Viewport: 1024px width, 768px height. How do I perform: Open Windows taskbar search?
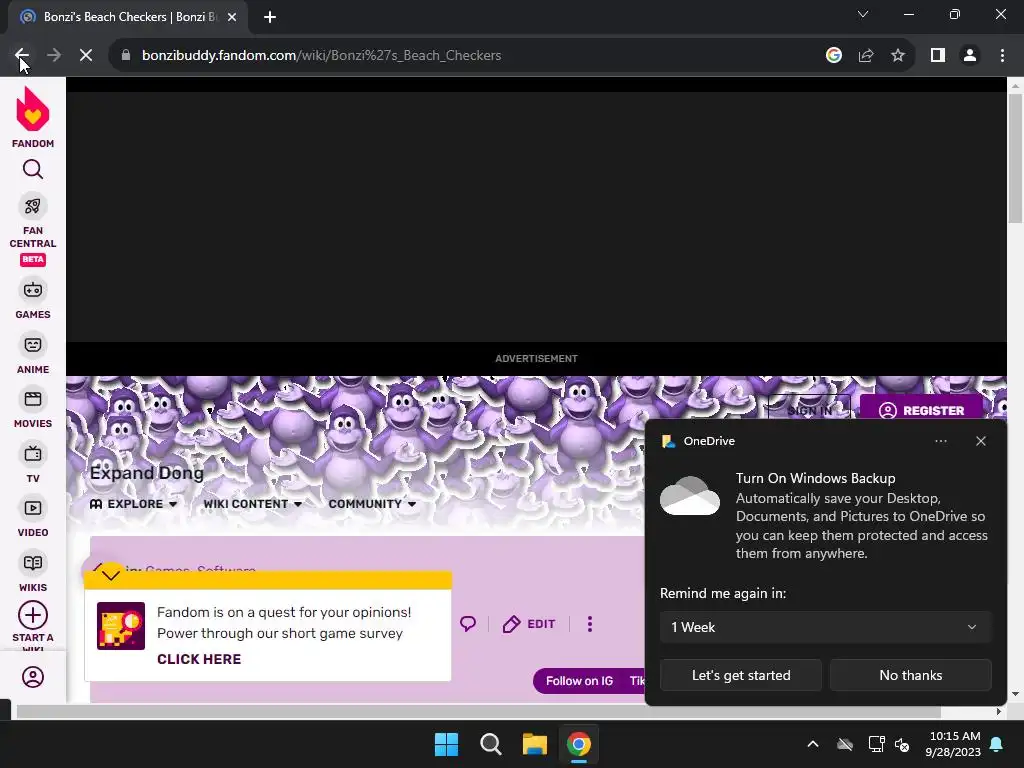(x=490, y=744)
